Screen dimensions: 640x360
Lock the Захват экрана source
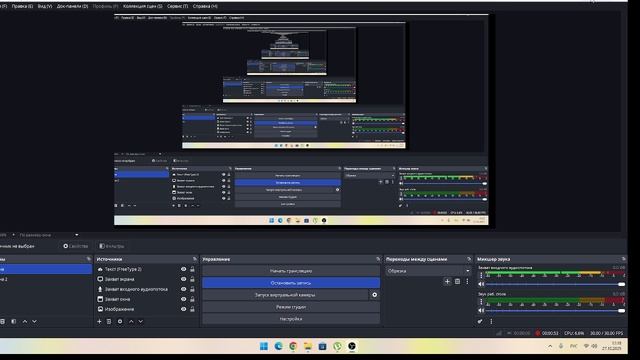[192, 279]
